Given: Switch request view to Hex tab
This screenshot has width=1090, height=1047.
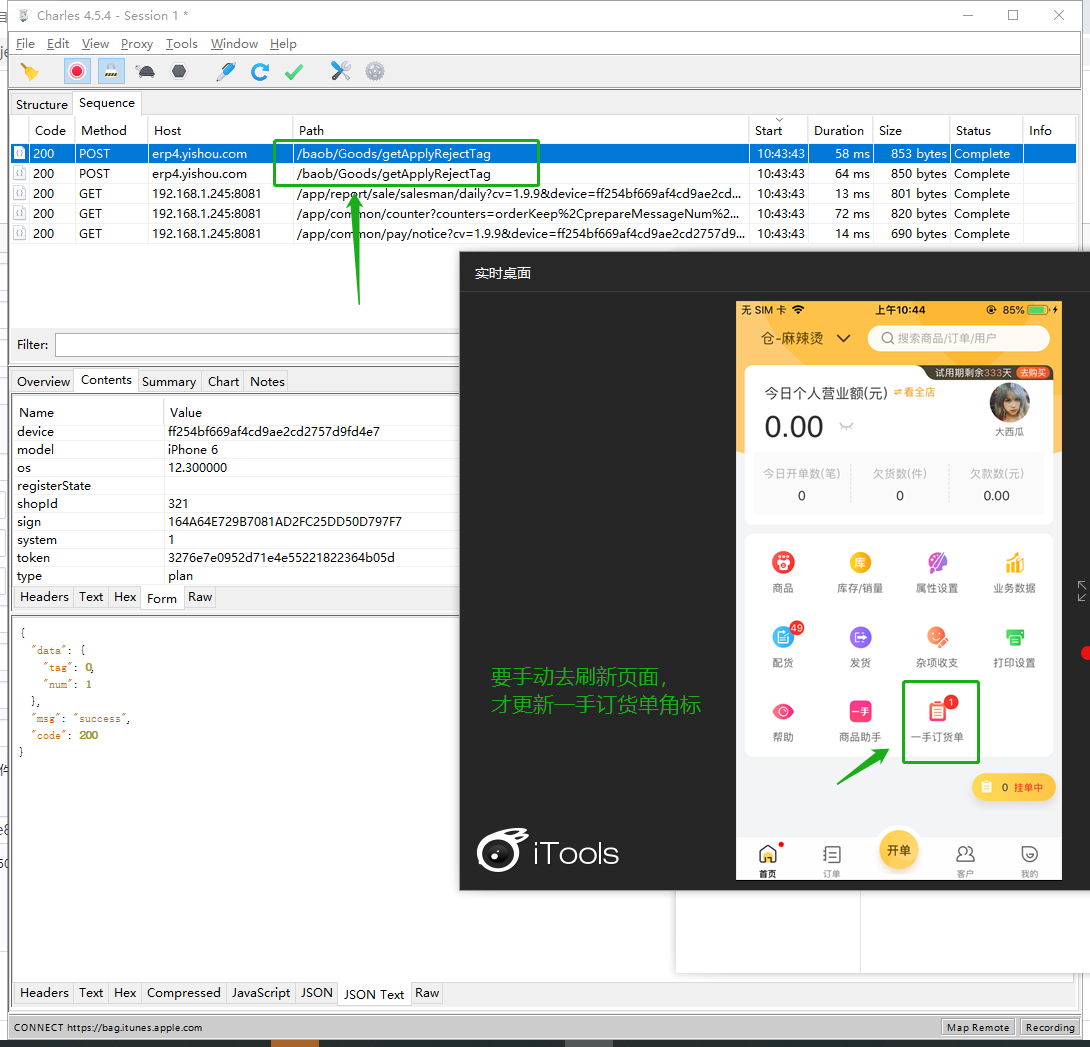Looking at the screenshot, I should [x=125, y=597].
